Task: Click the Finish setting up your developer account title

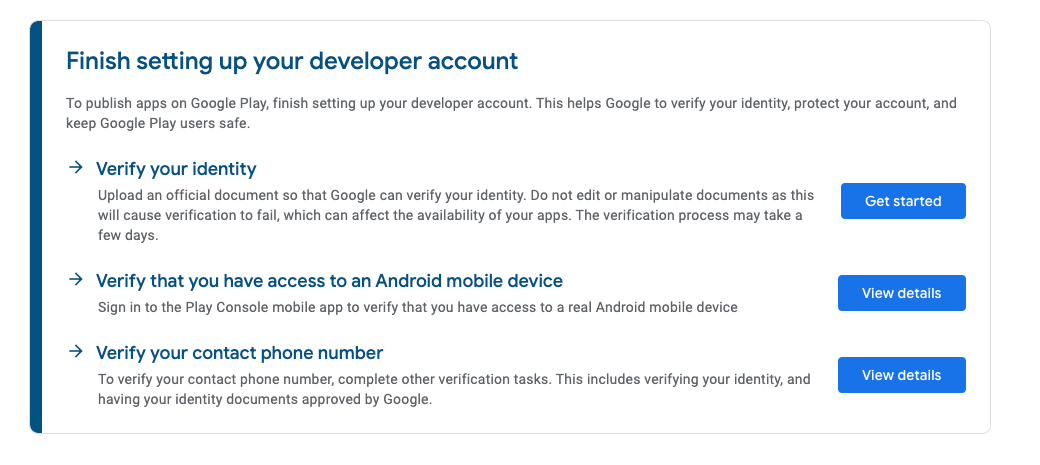Action: point(292,61)
